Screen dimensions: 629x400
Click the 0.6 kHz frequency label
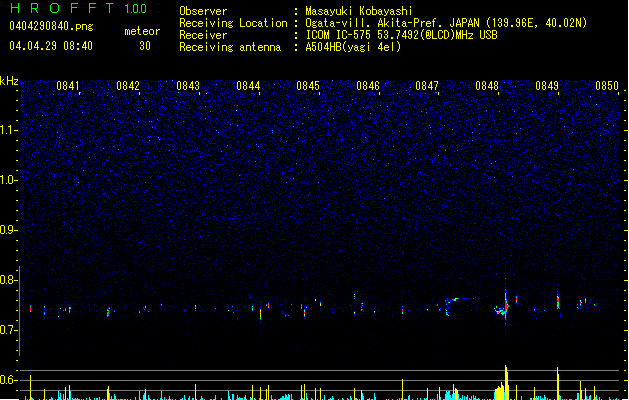coord(9,380)
